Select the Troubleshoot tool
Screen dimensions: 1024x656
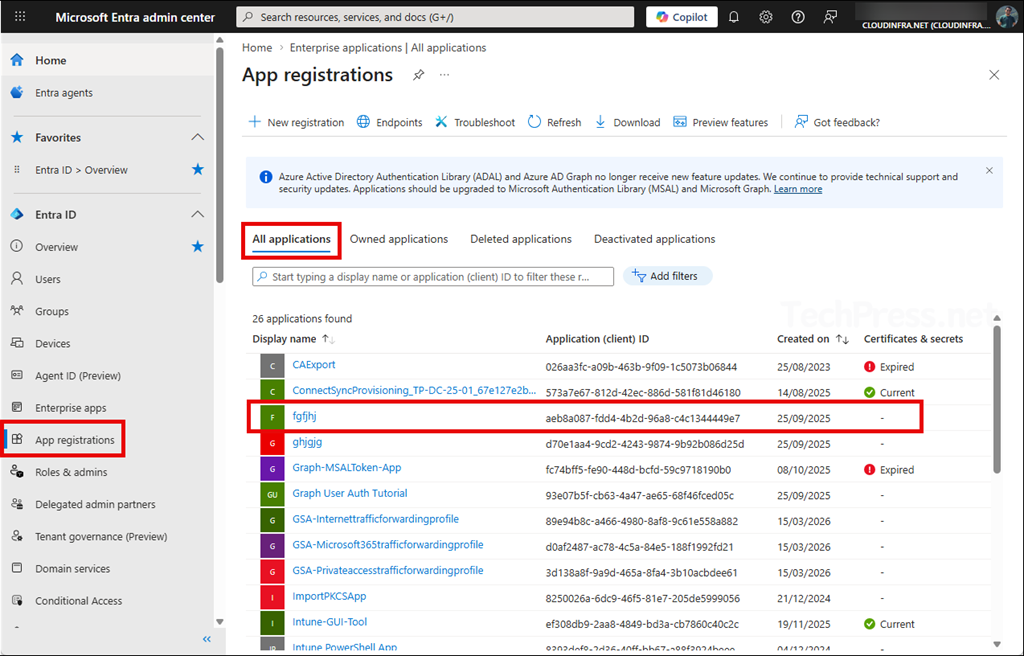point(474,121)
